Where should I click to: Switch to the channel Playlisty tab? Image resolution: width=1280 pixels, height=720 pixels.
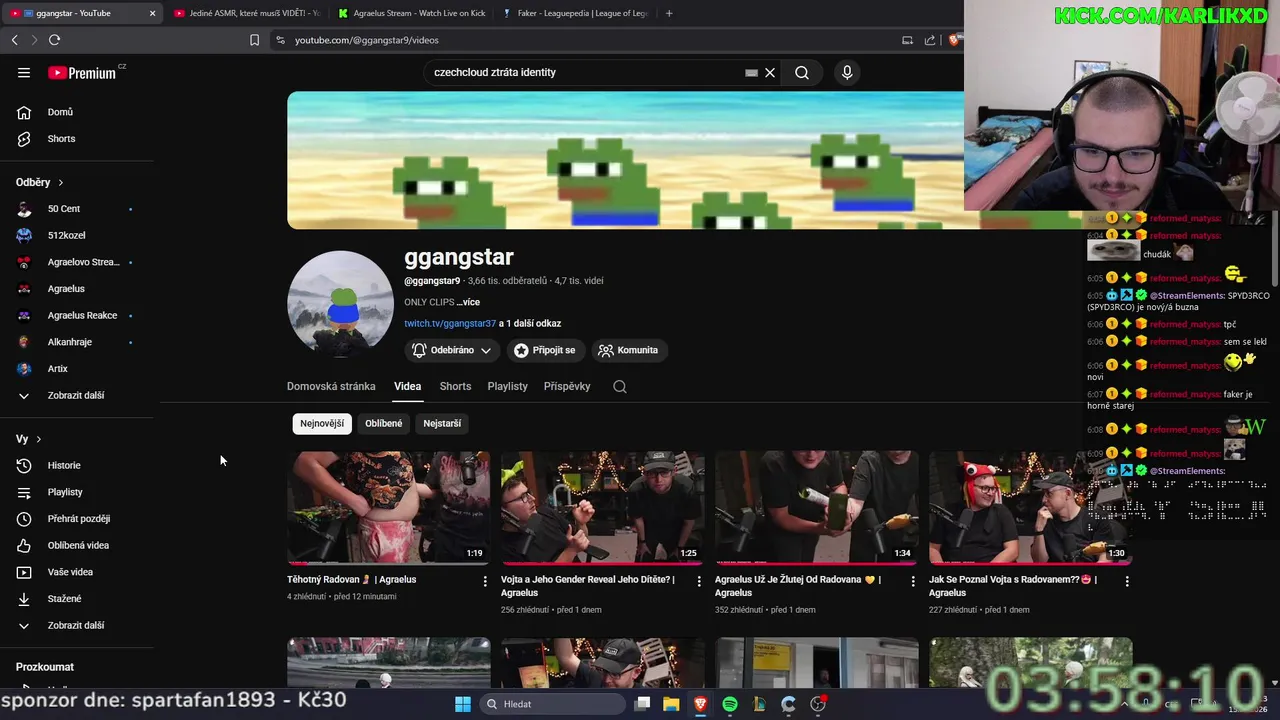[x=507, y=386]
